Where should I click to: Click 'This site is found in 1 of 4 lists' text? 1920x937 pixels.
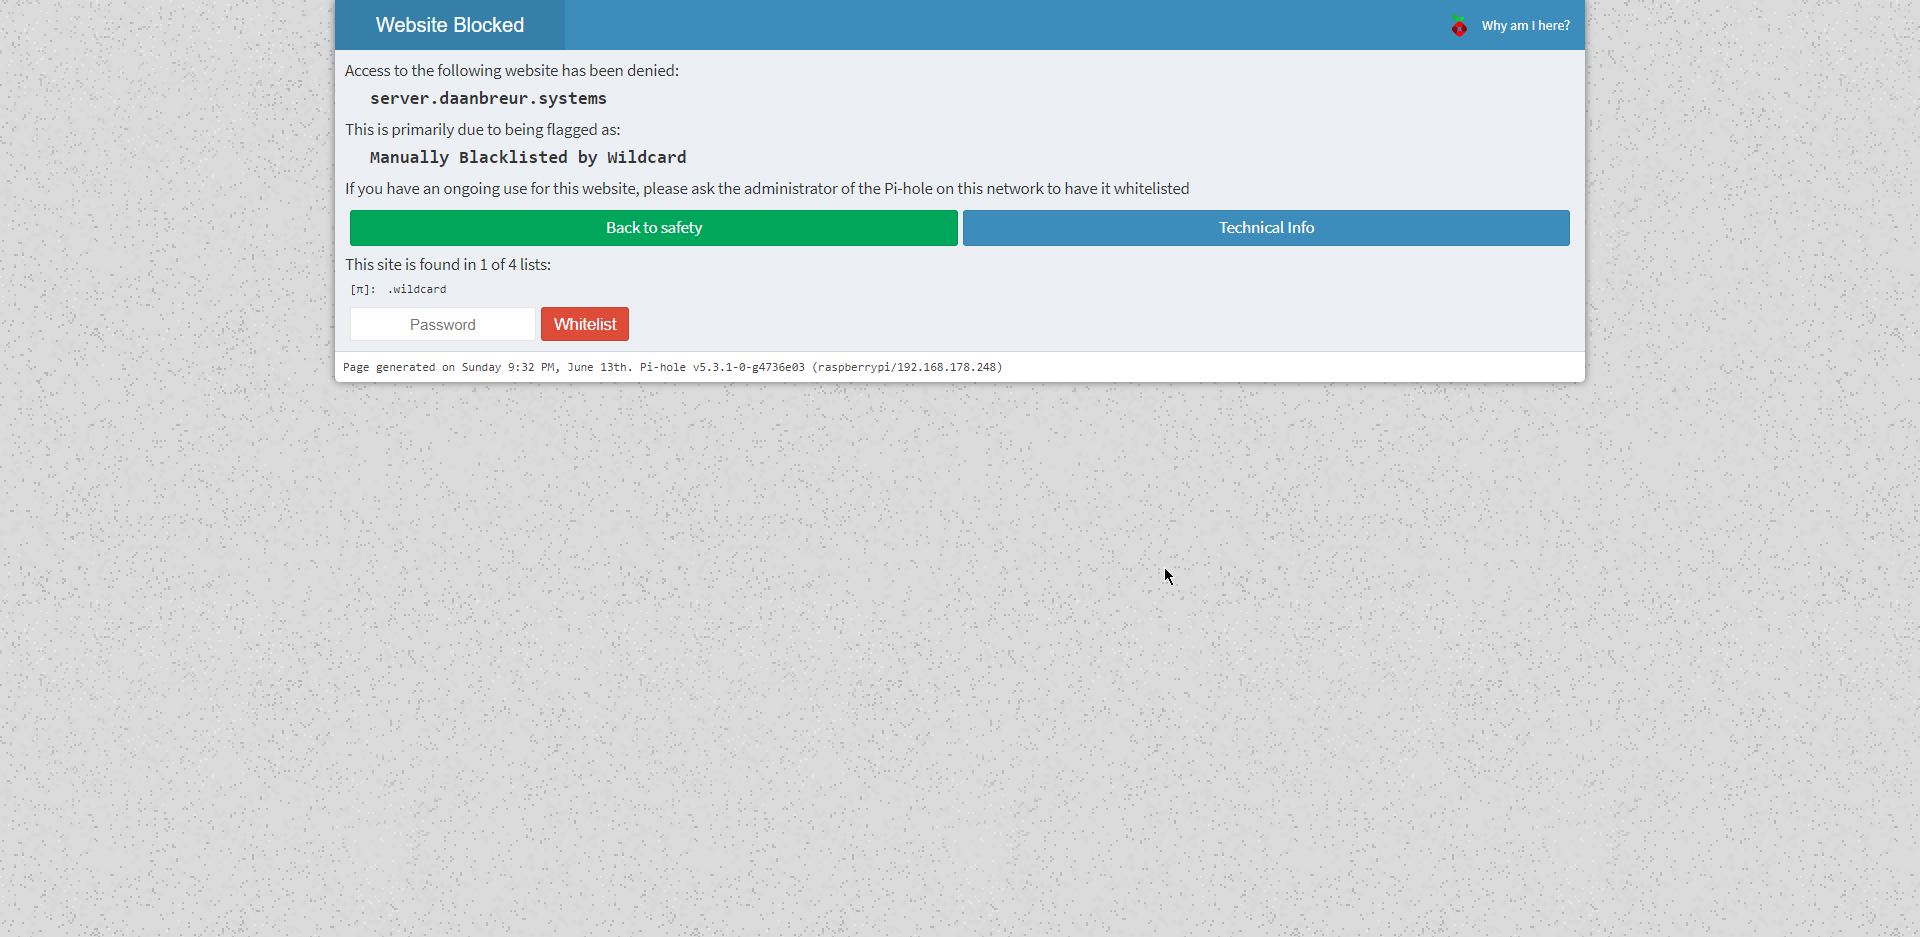coord(448,264)
